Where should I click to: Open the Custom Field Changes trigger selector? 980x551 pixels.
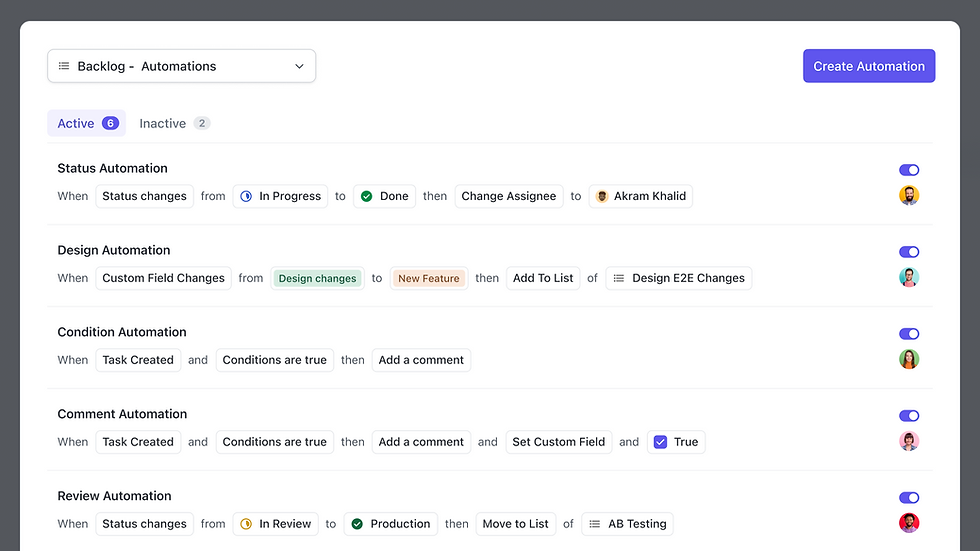(163, 278)
